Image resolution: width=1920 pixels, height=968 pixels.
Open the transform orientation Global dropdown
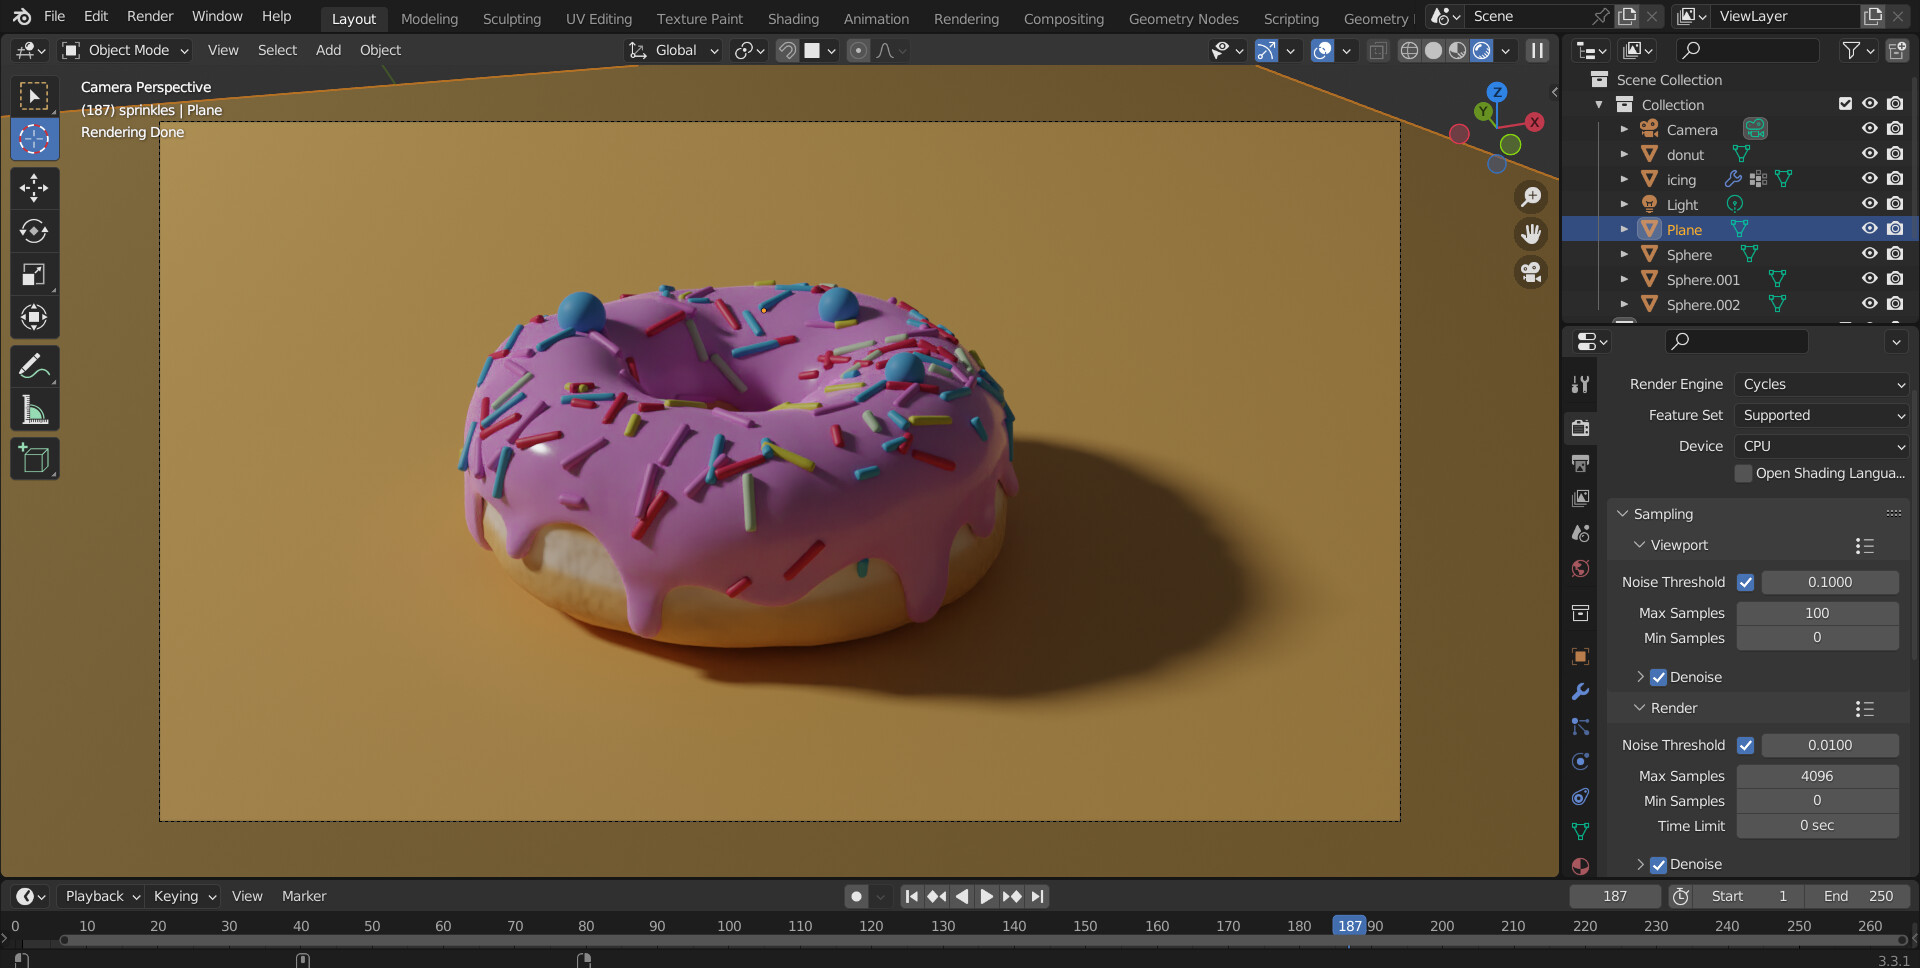[x=672, y=50]
